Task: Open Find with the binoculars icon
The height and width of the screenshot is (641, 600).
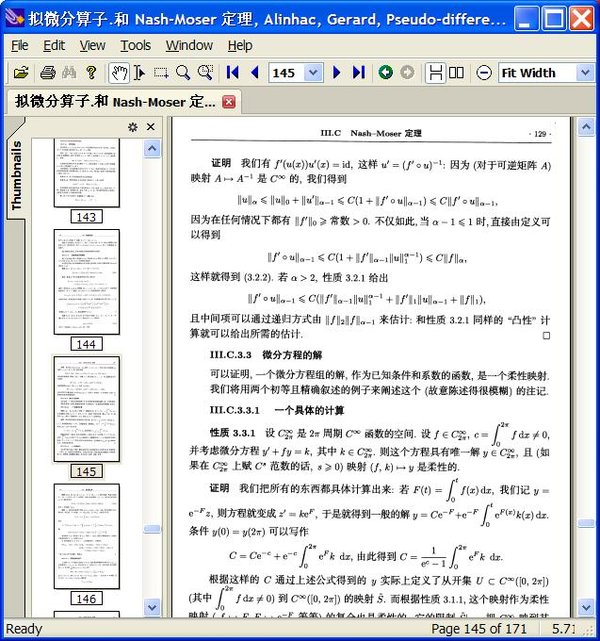Action: coord(69,73)
